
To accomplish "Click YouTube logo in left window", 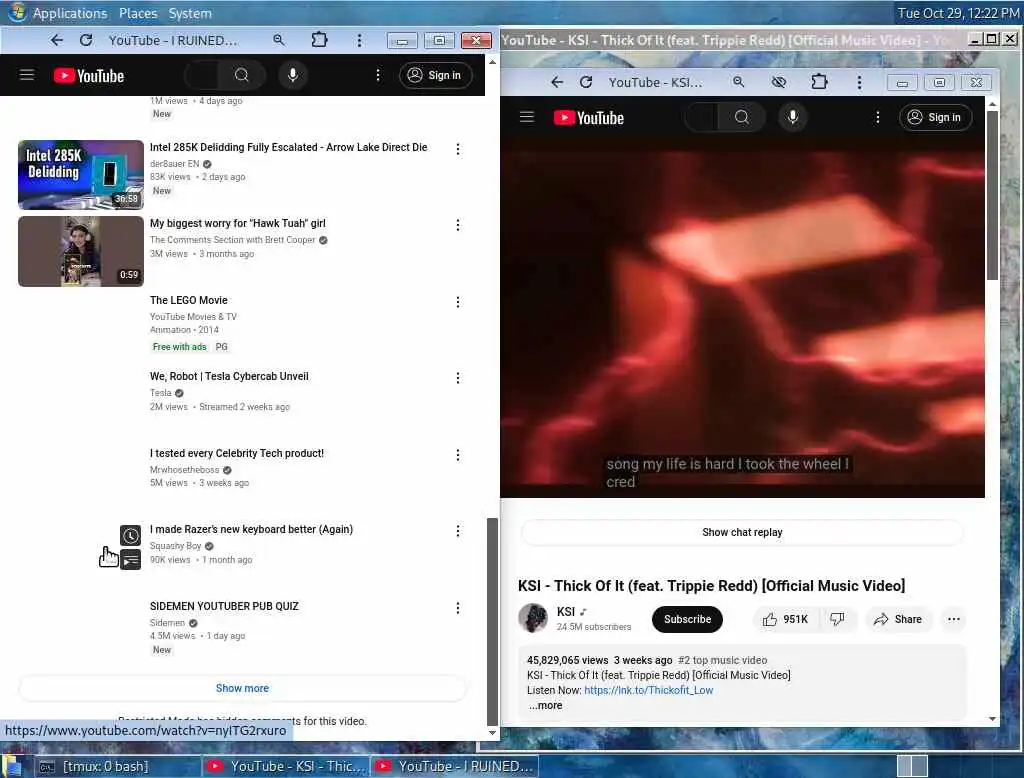I will pos(89,76).
